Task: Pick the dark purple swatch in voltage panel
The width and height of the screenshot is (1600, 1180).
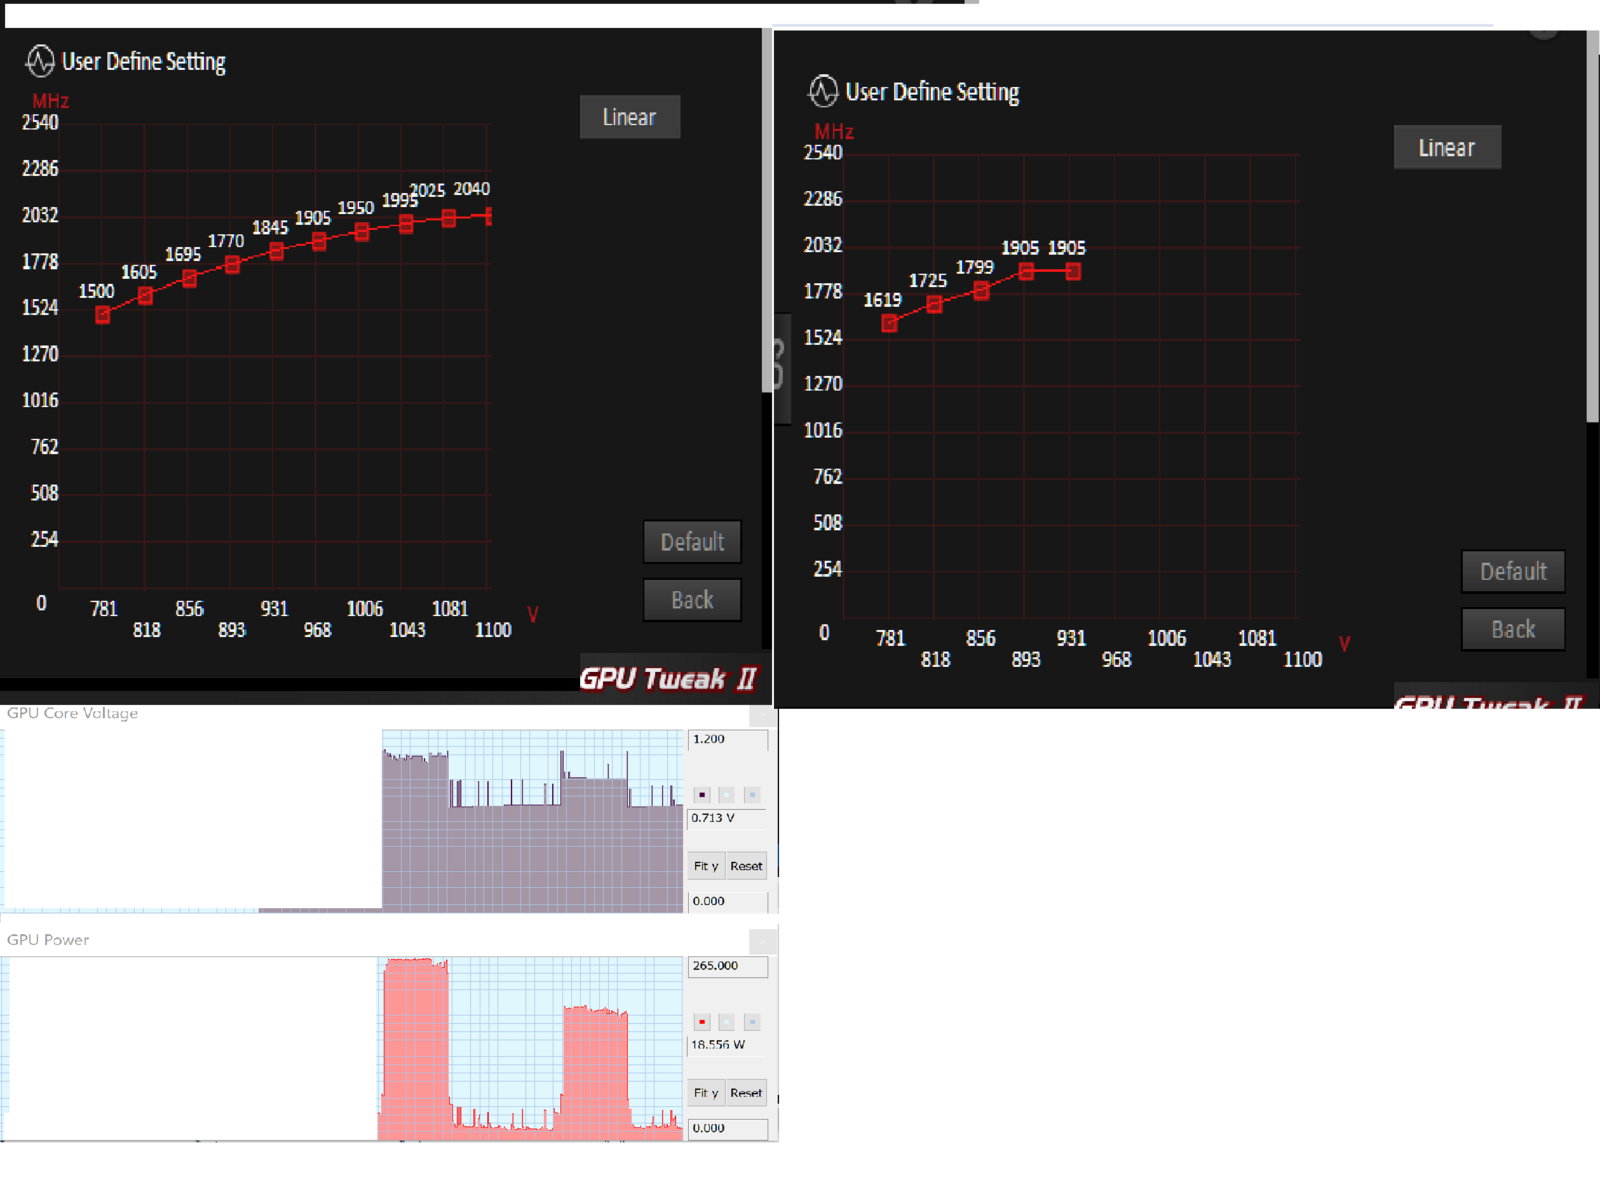Action: pos(702,795)
